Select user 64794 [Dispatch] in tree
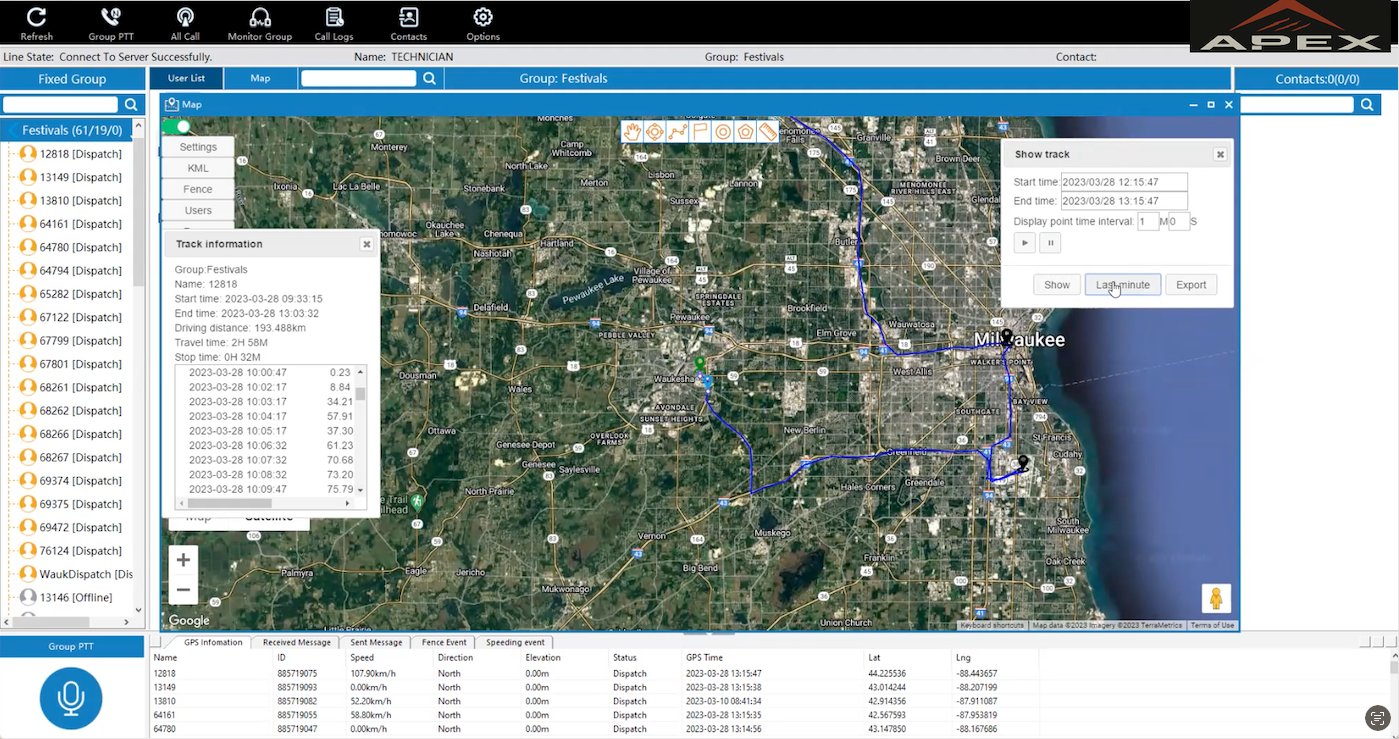Viewport: 1399px width, 739px height. click(x=80, y=270)
